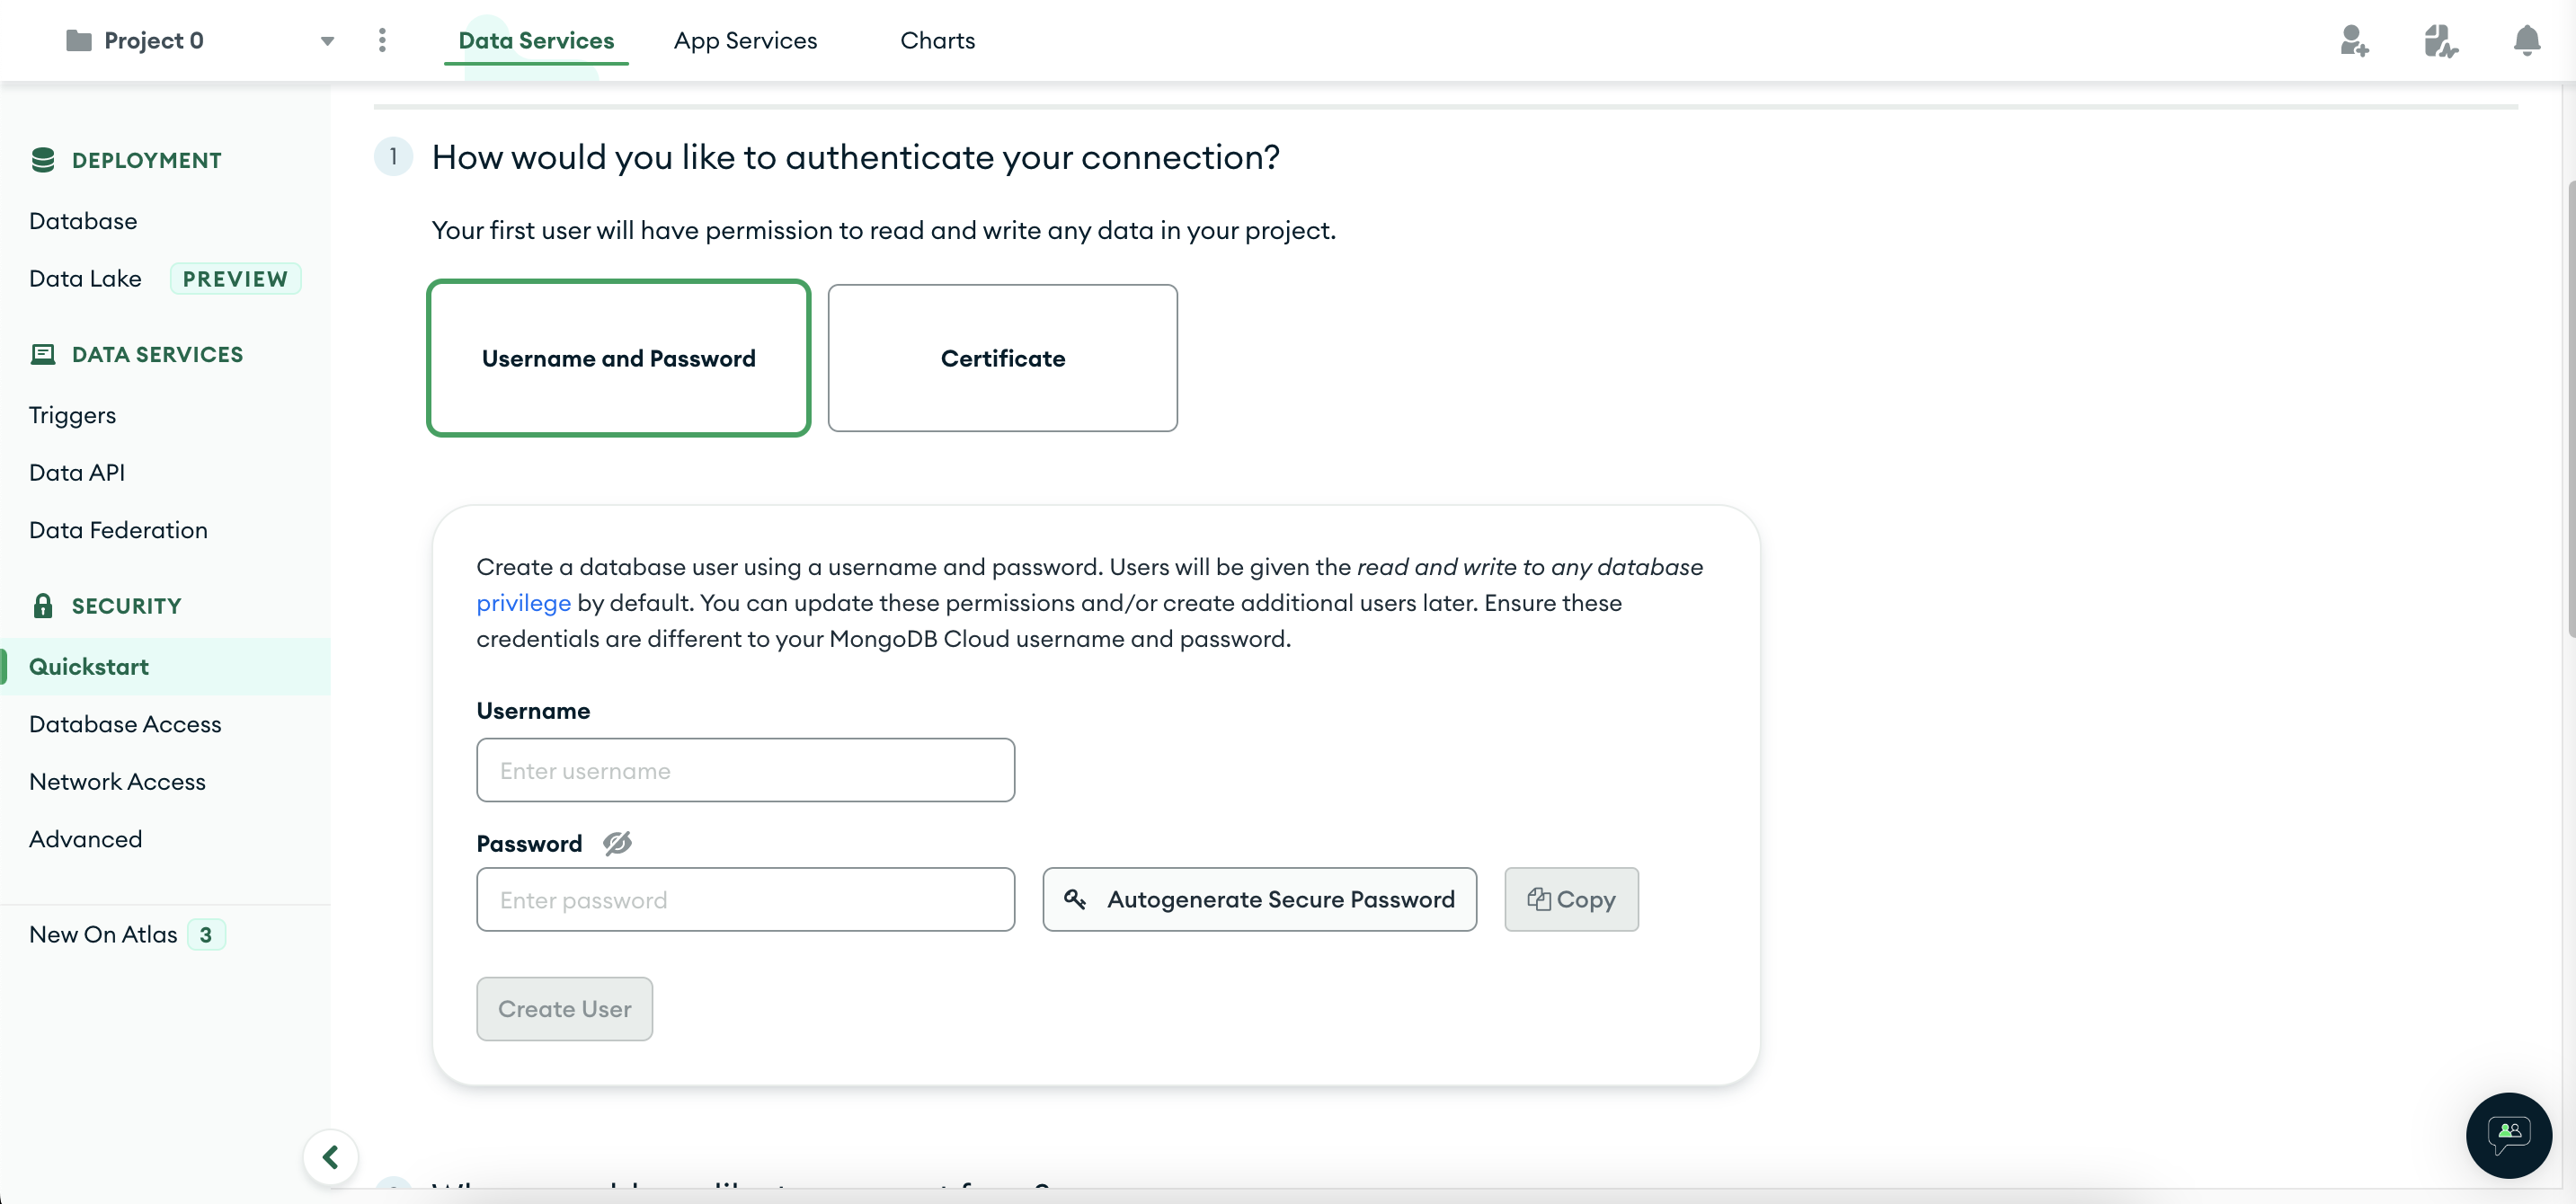This screenshot has width=2576, height=1204.
Task: Click the Project 0 folder icon
Action: (x=78, y=40)
